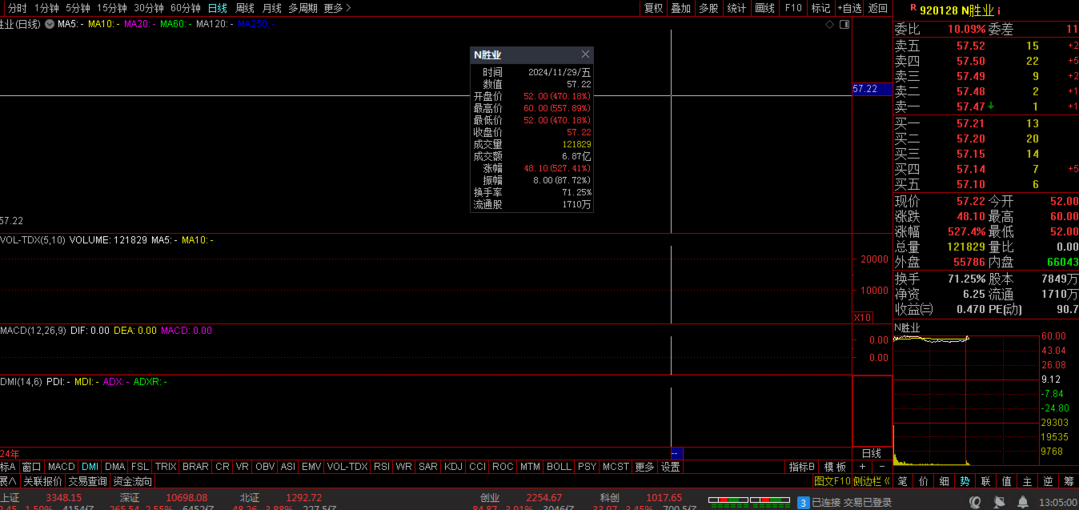Image resolution: width=1079 pixels, height=510 pixels.
Task: Click the red R marker by 920128
Action: click(912, 8)
